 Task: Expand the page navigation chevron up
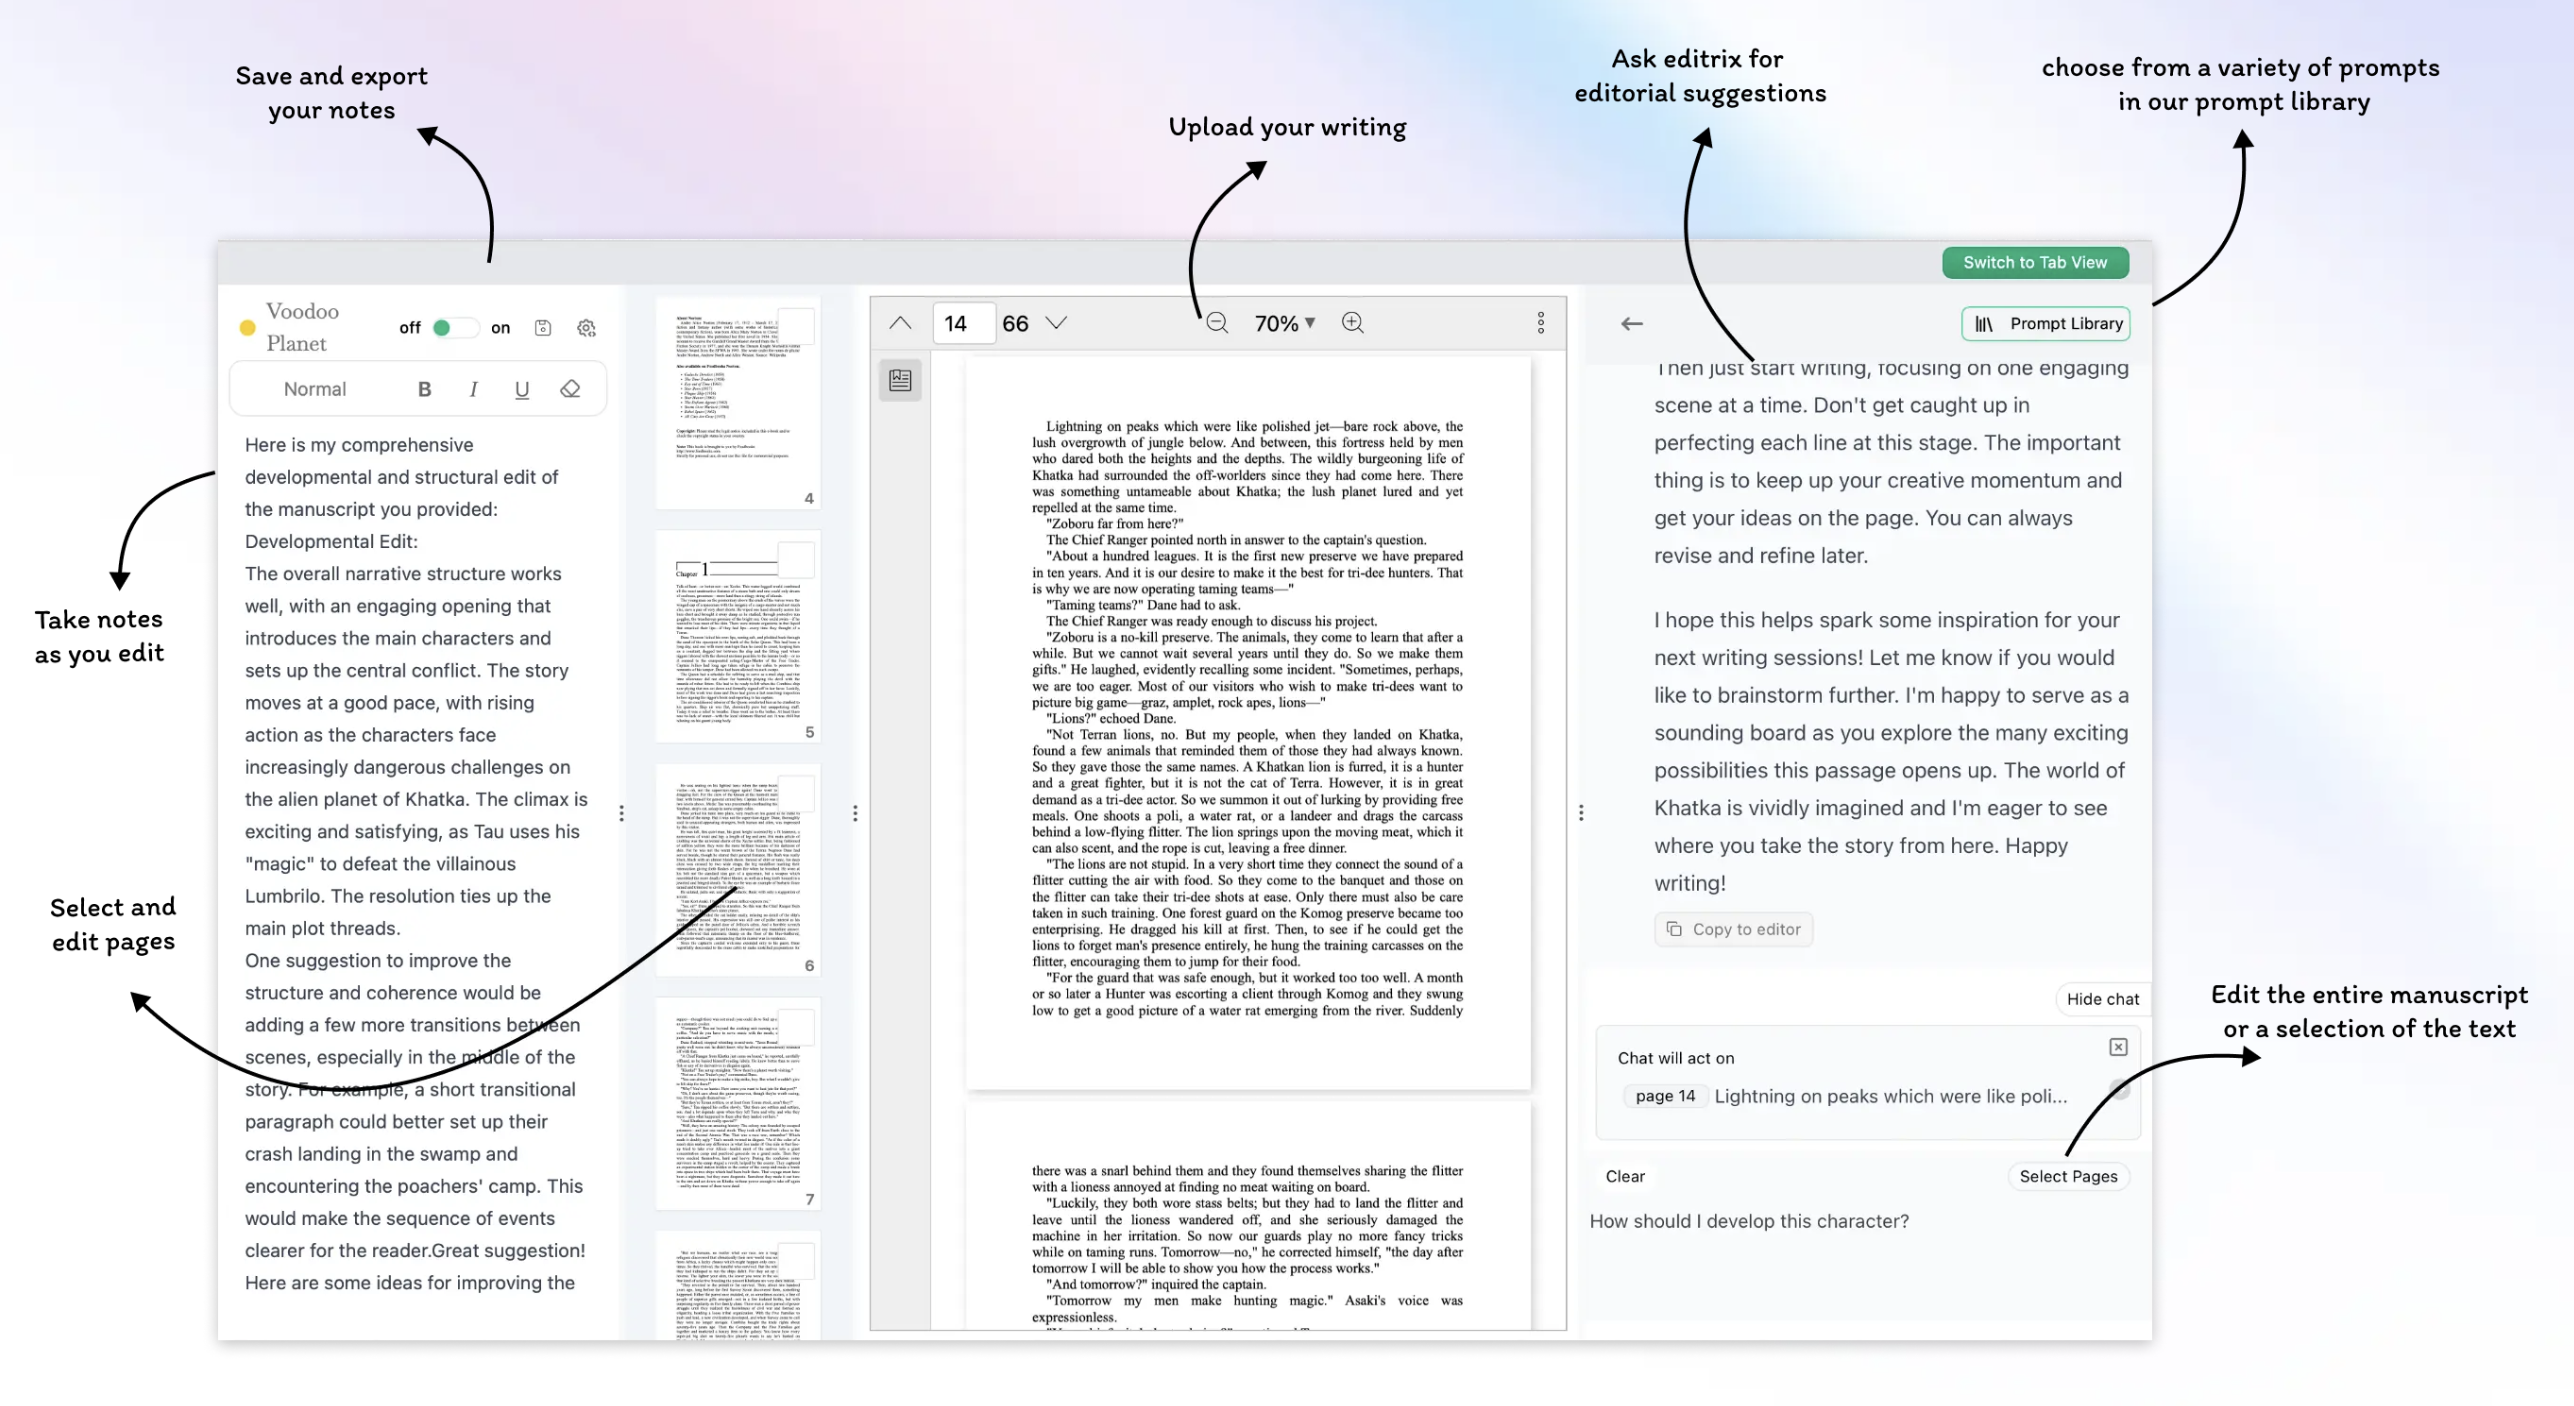pyautogui.click(x=898, y=324)
